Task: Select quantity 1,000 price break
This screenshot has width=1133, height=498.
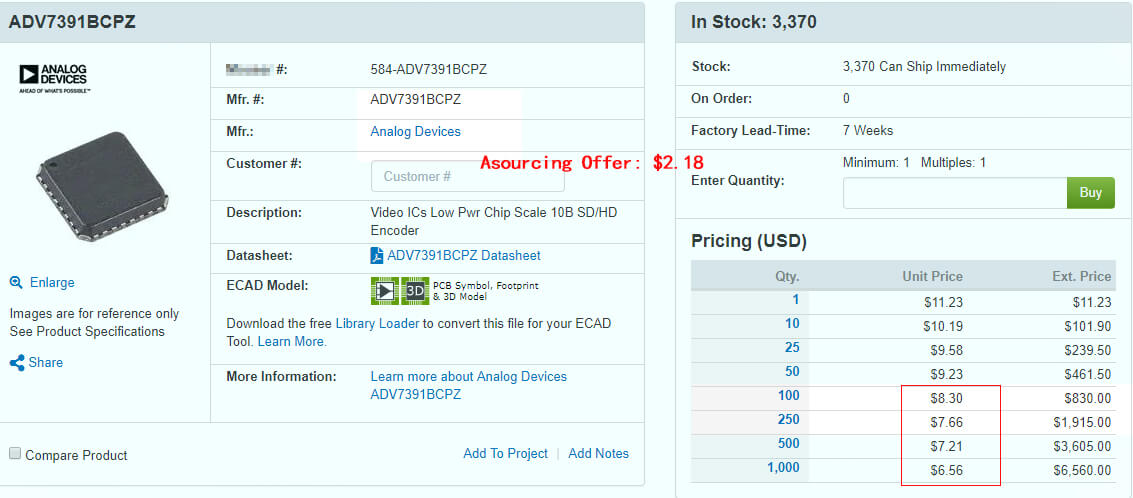Action: (783, 468)
